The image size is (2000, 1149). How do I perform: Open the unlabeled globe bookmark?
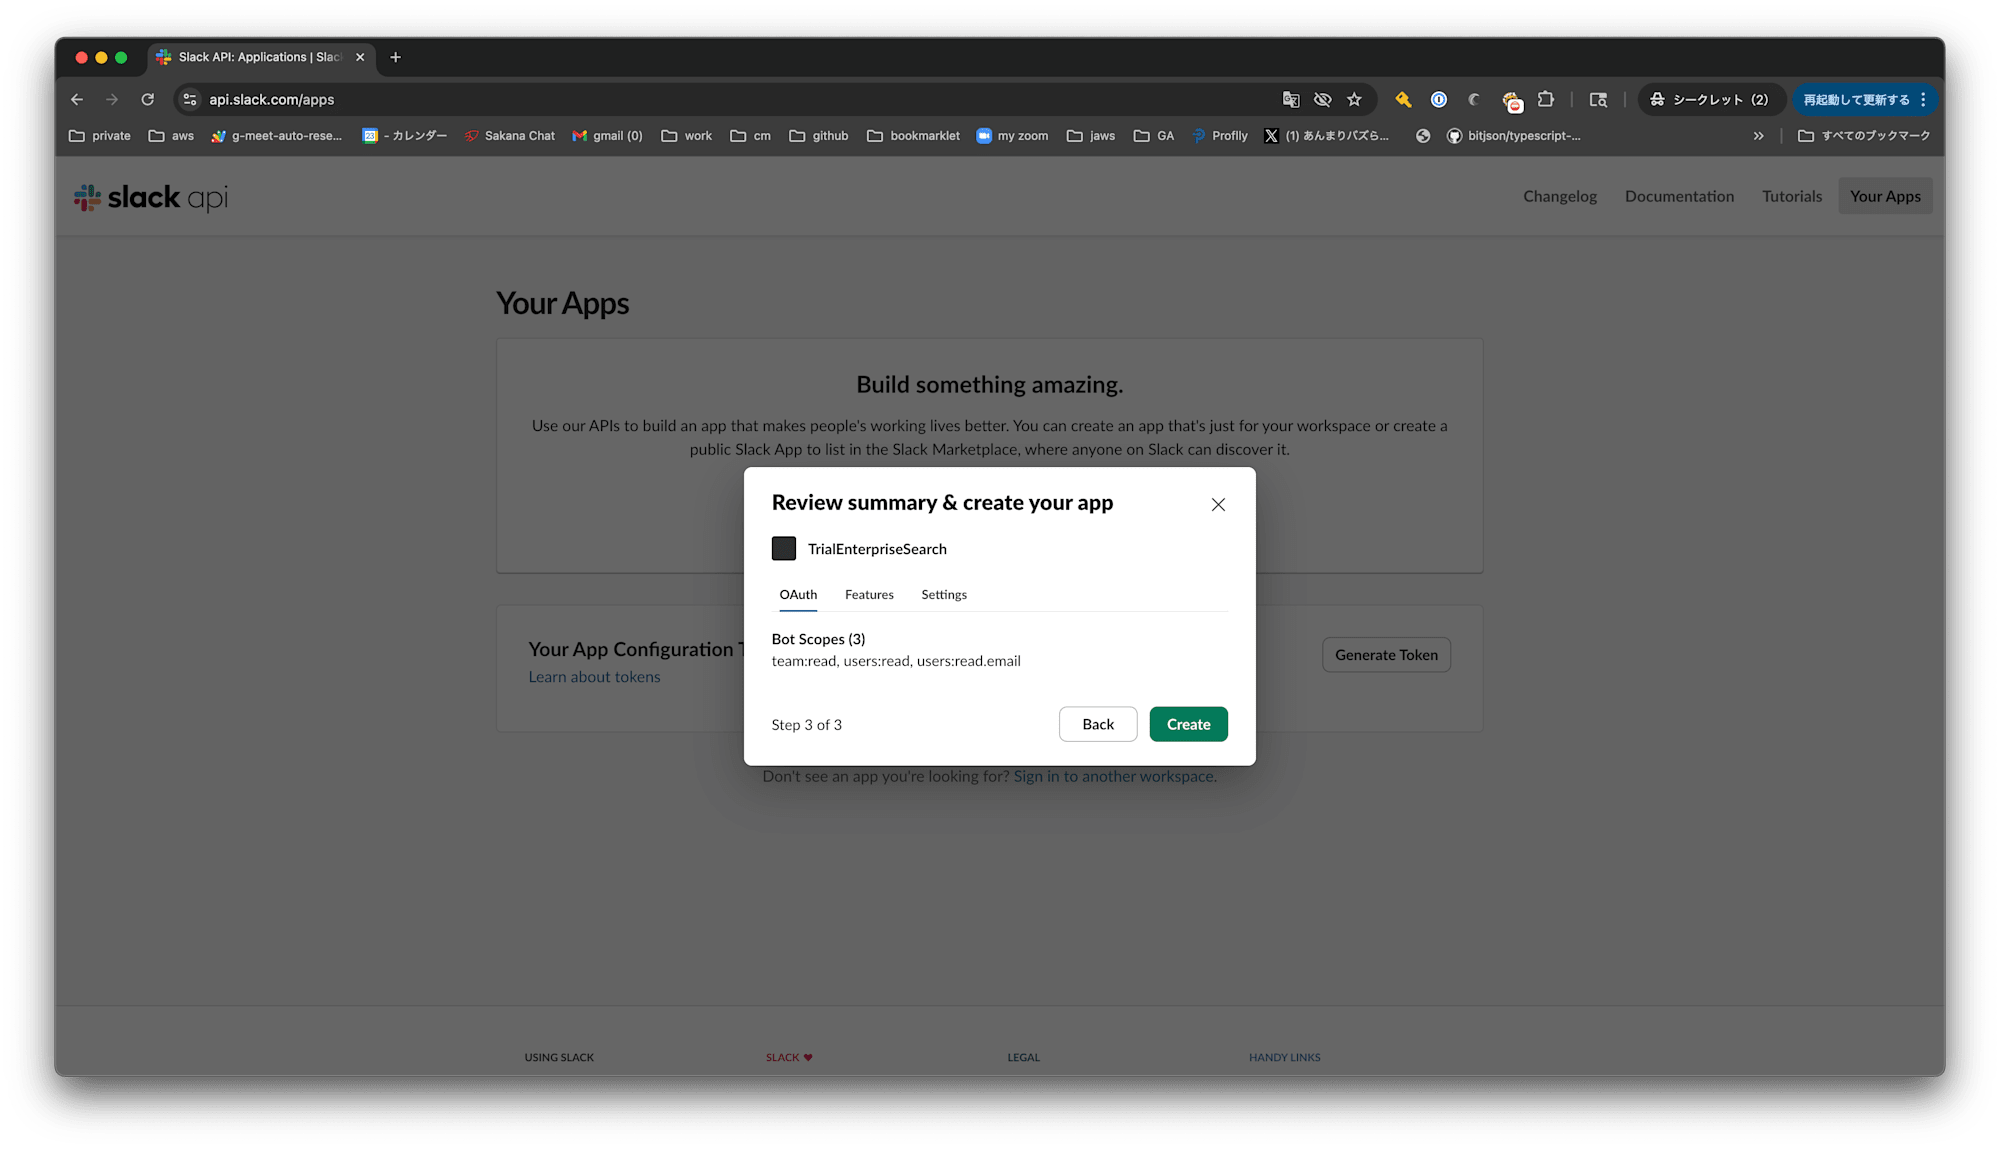[1423, 136]
